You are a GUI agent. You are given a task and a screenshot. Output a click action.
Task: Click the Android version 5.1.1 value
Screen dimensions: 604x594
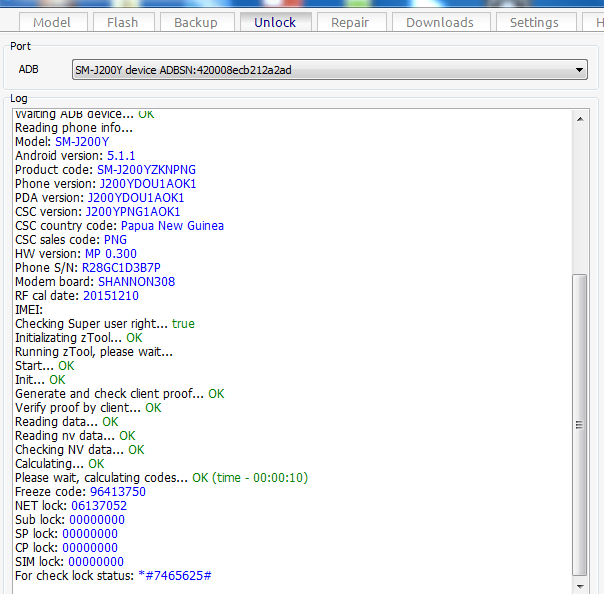[121, 156]
